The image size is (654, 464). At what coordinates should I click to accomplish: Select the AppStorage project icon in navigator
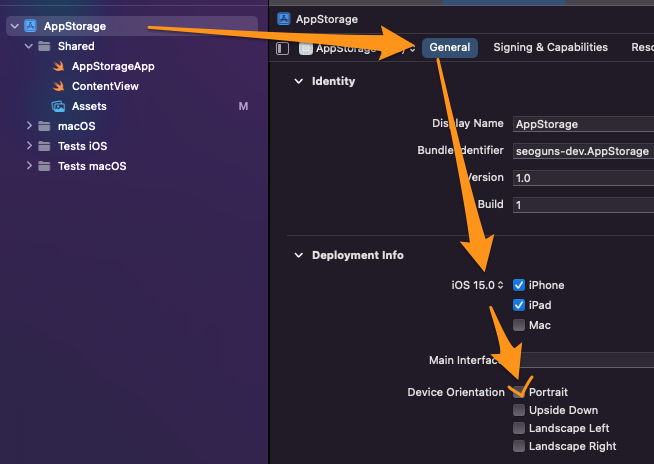(x=30, y=26)
